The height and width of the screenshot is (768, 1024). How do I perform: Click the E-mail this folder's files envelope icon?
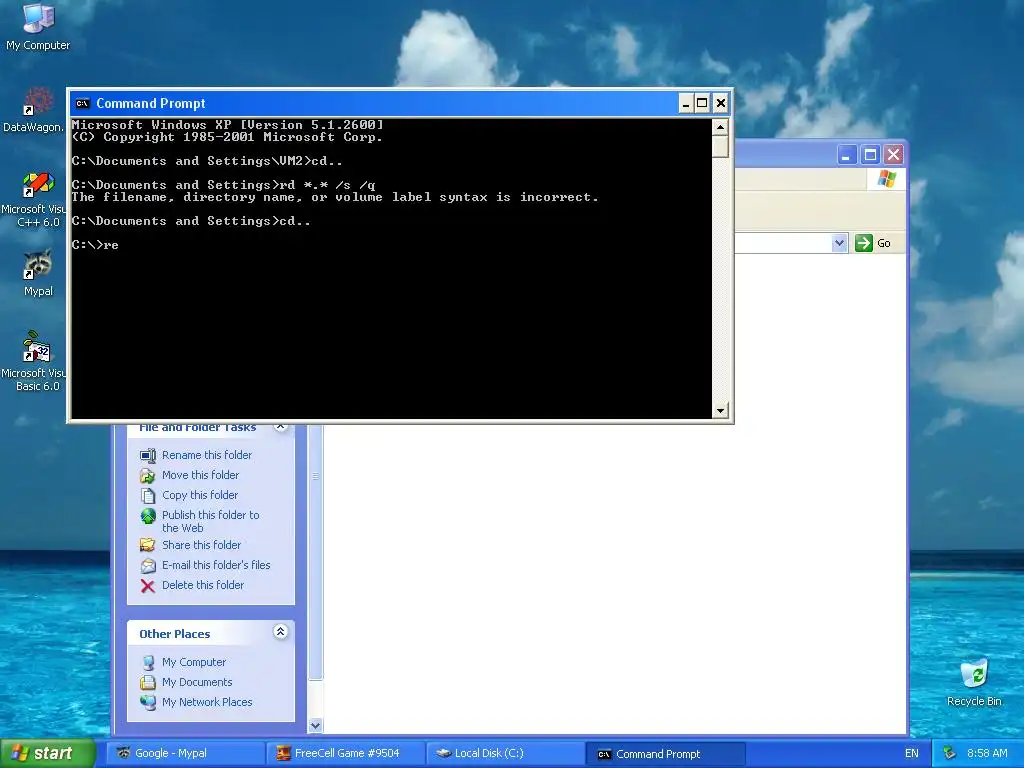[148, 566]
